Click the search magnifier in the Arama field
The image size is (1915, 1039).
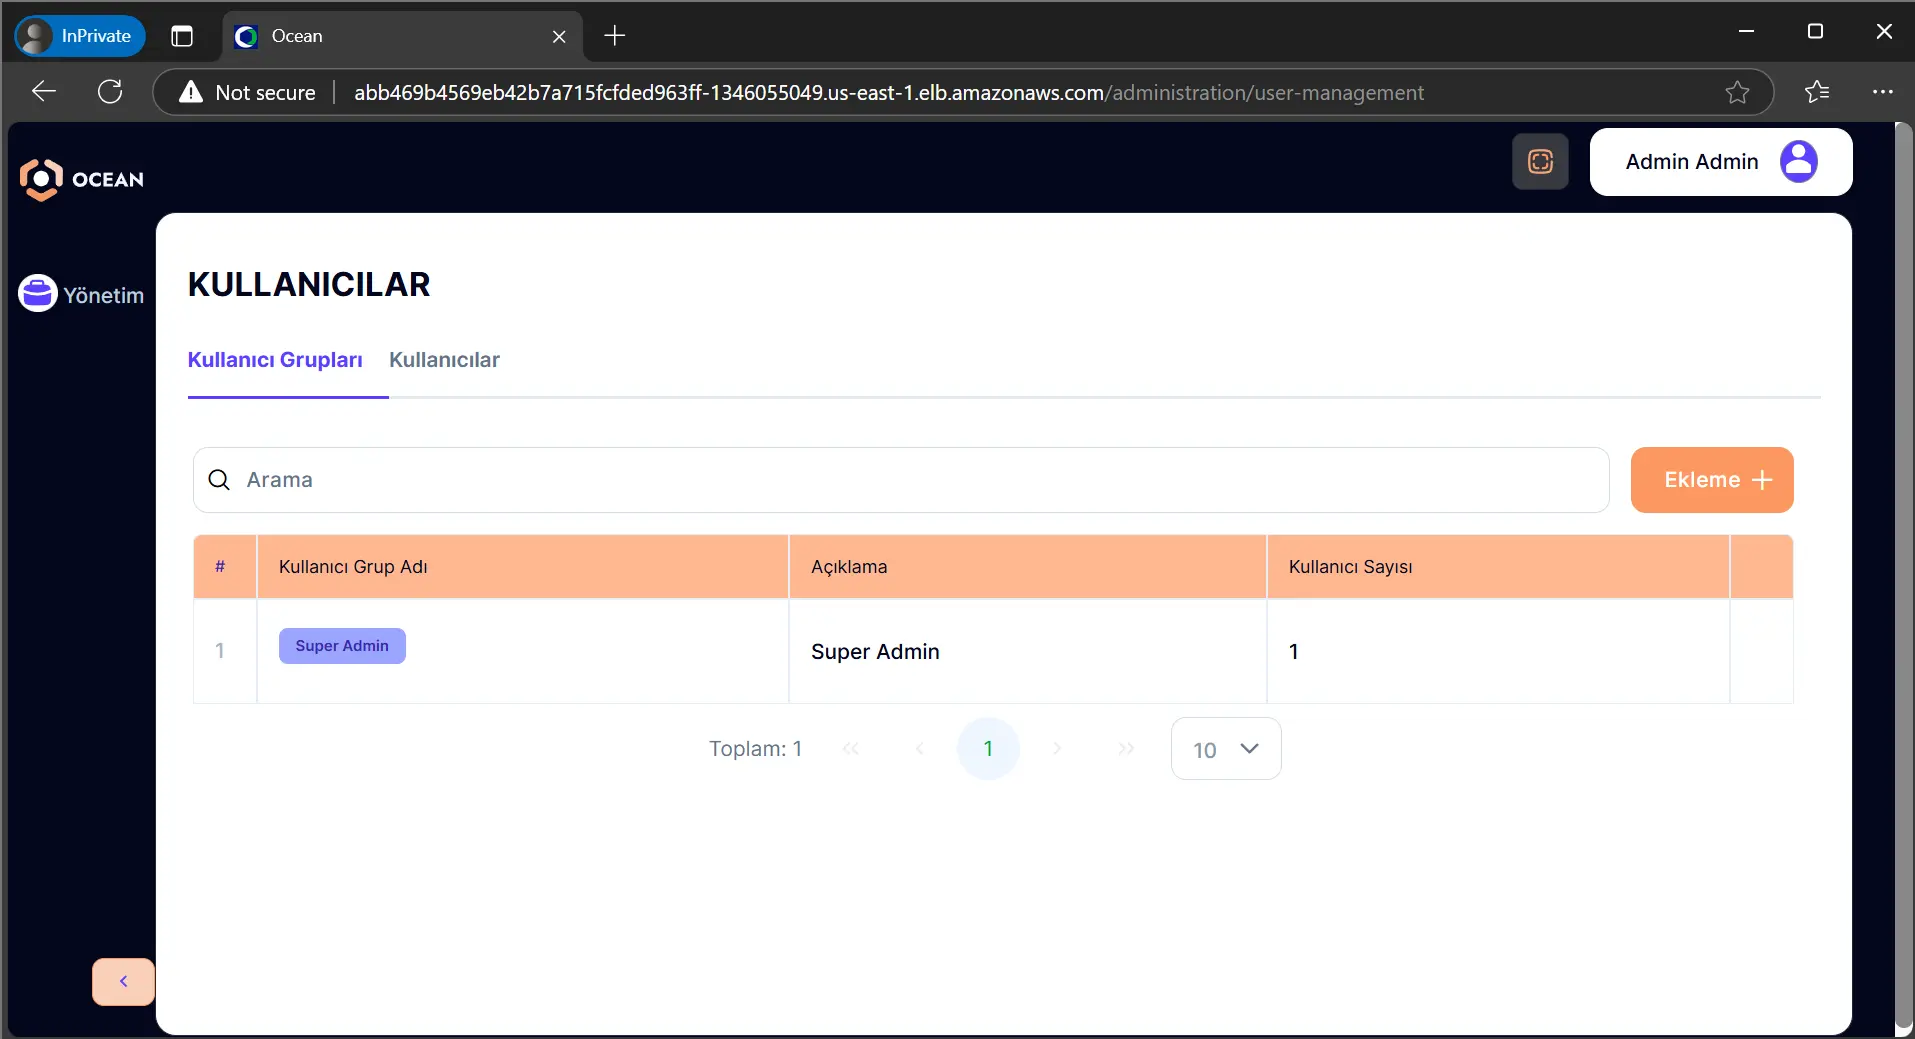coord(219,480)
